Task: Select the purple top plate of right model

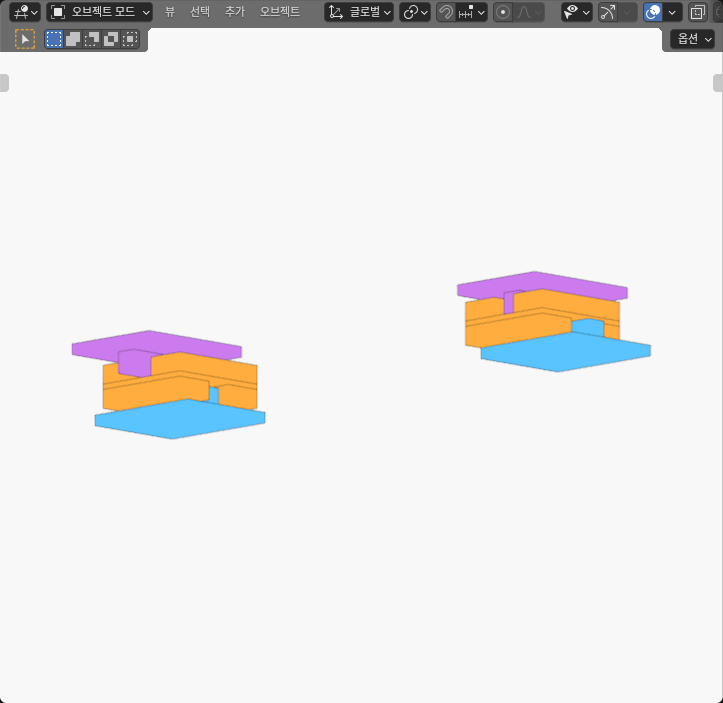Action: coord(542,285)
